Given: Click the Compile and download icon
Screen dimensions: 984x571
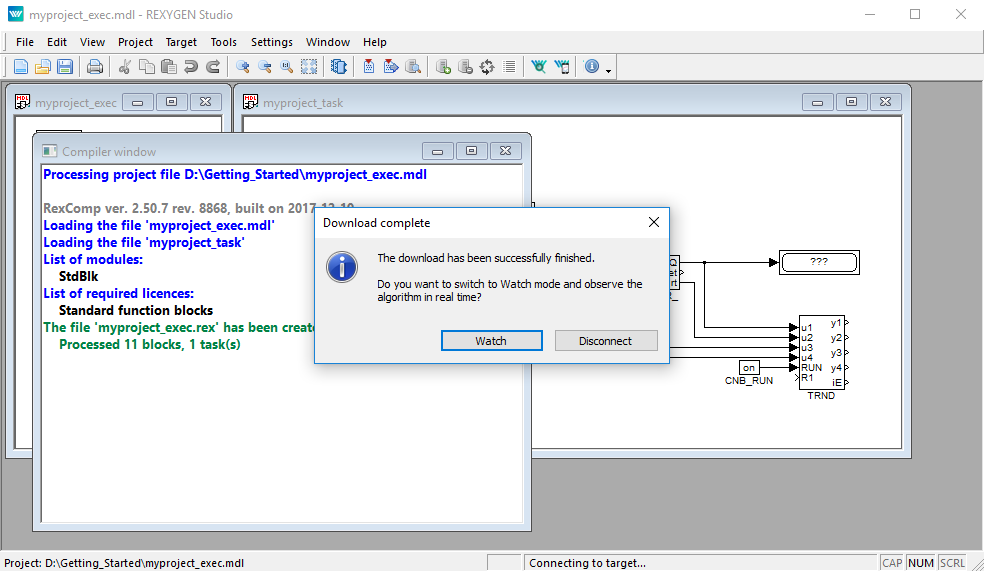Looking at the screenshot, I should [391, 67].
